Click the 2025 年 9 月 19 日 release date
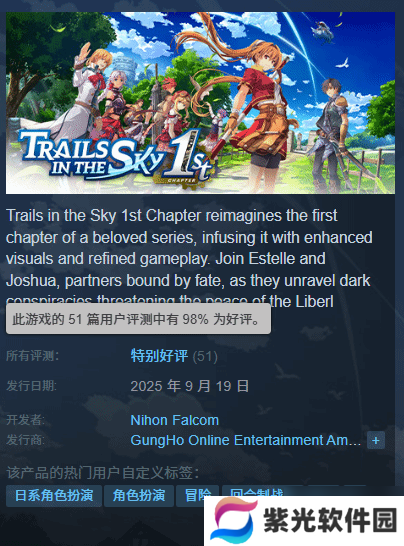Screen dimensions: 404x546 190,386
